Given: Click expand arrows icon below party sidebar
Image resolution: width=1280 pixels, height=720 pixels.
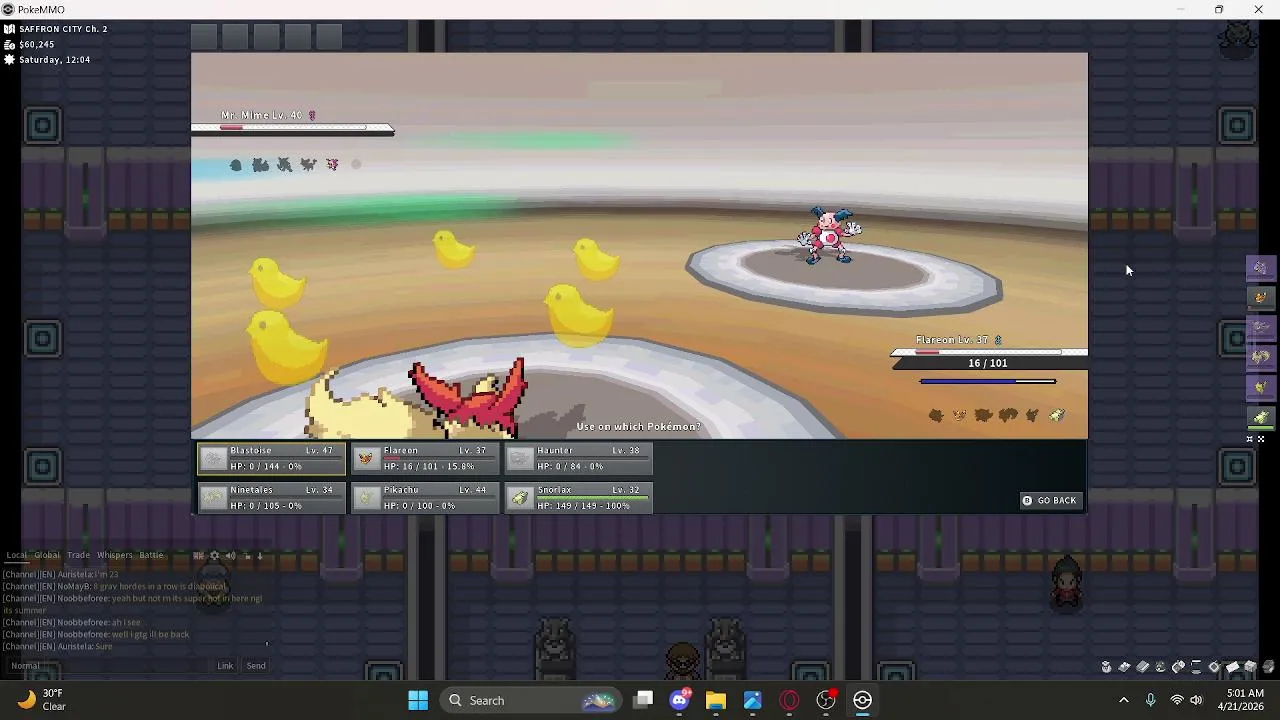Looking at the screenshot, I should click(x=1261, y=439).
